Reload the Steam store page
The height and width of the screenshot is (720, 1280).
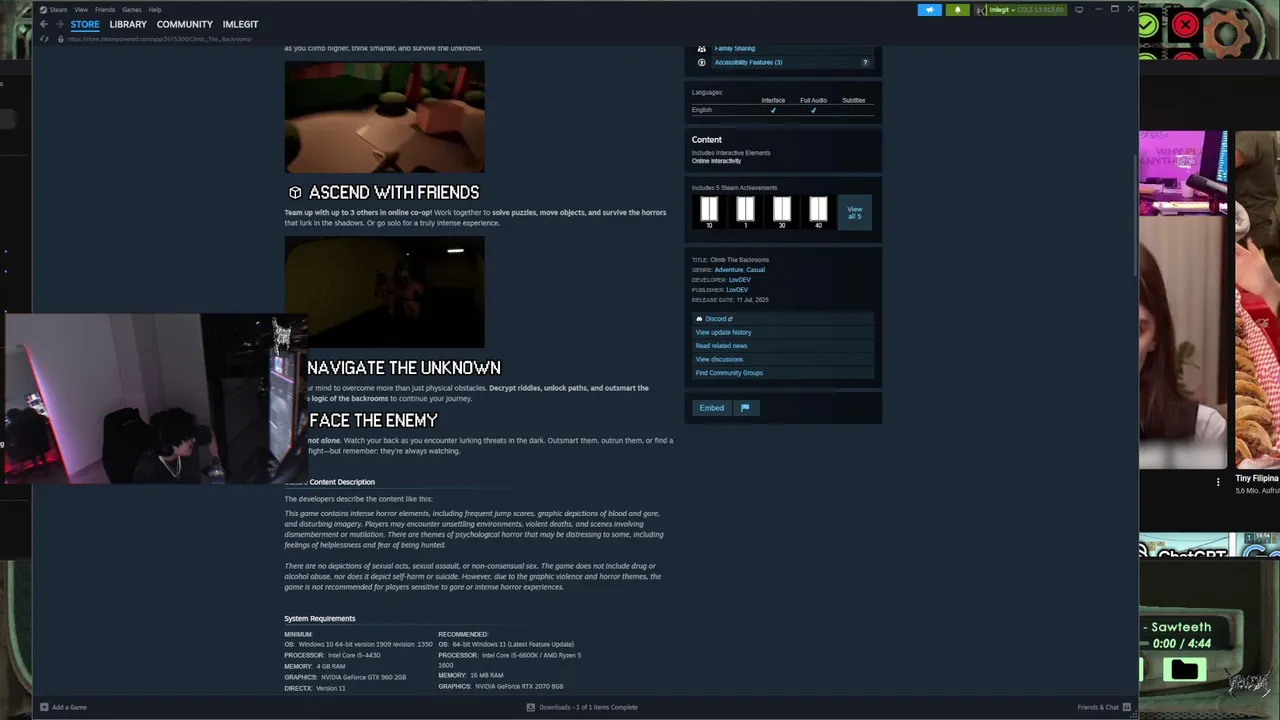[44, 39]
